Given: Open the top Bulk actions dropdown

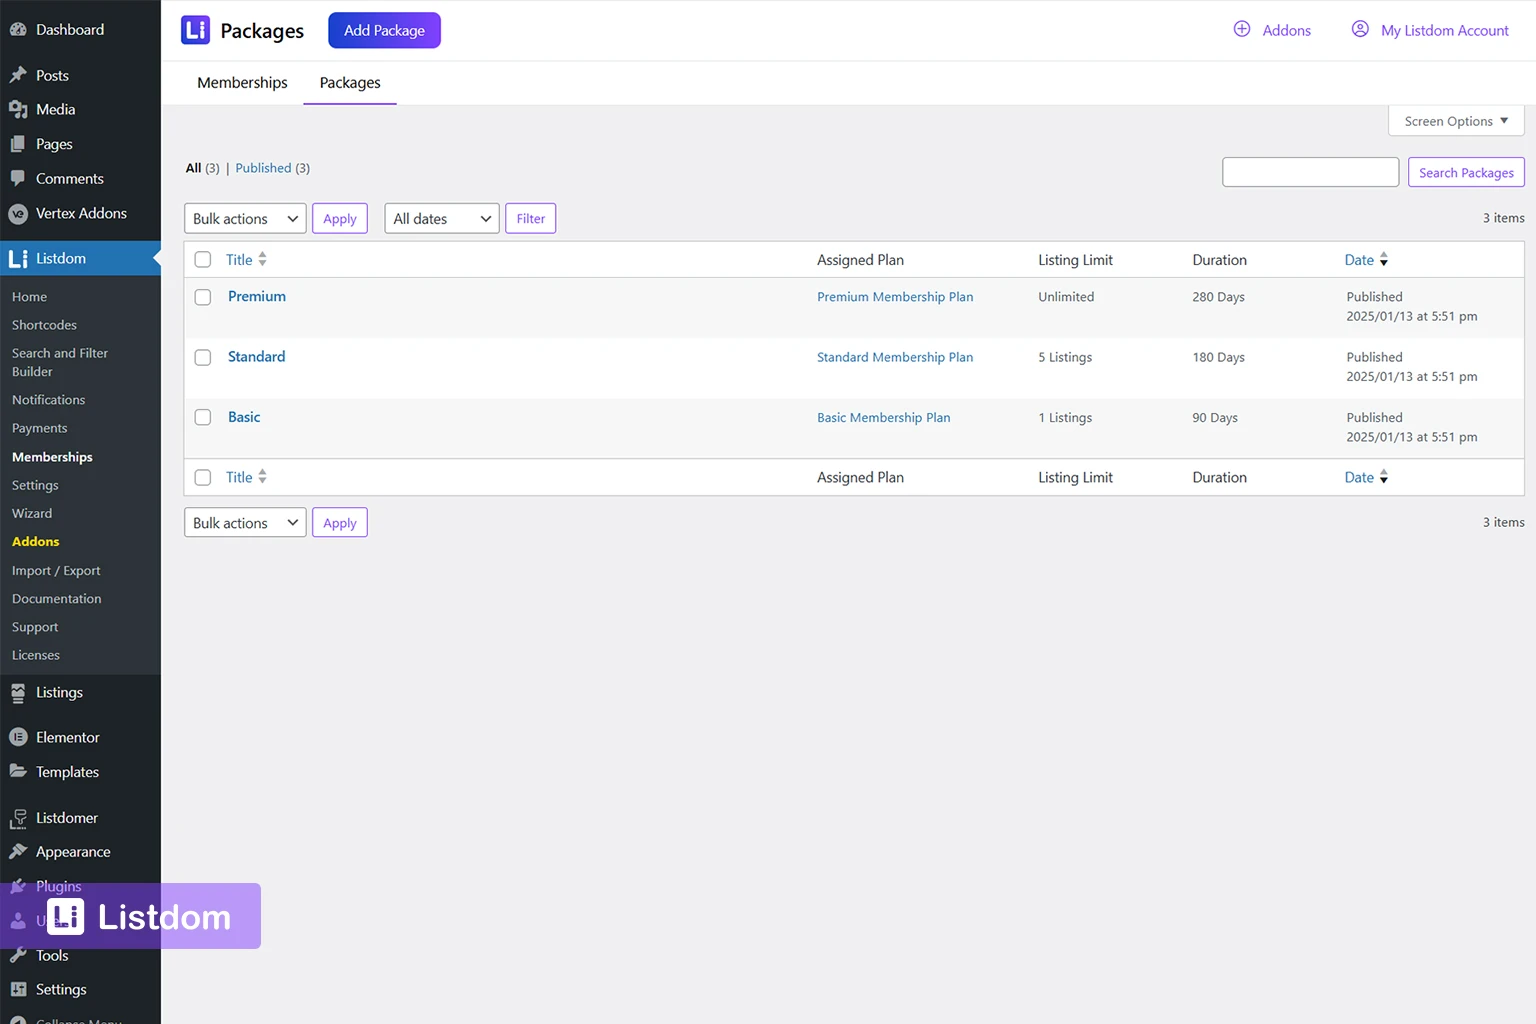Looking at the screenshot, I should (x=245, y=219).
